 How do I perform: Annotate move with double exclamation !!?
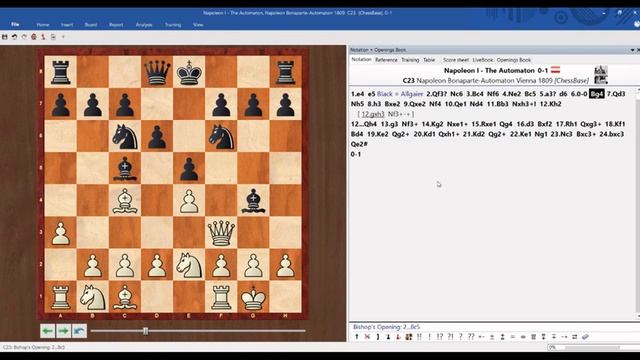click(419, 337)
